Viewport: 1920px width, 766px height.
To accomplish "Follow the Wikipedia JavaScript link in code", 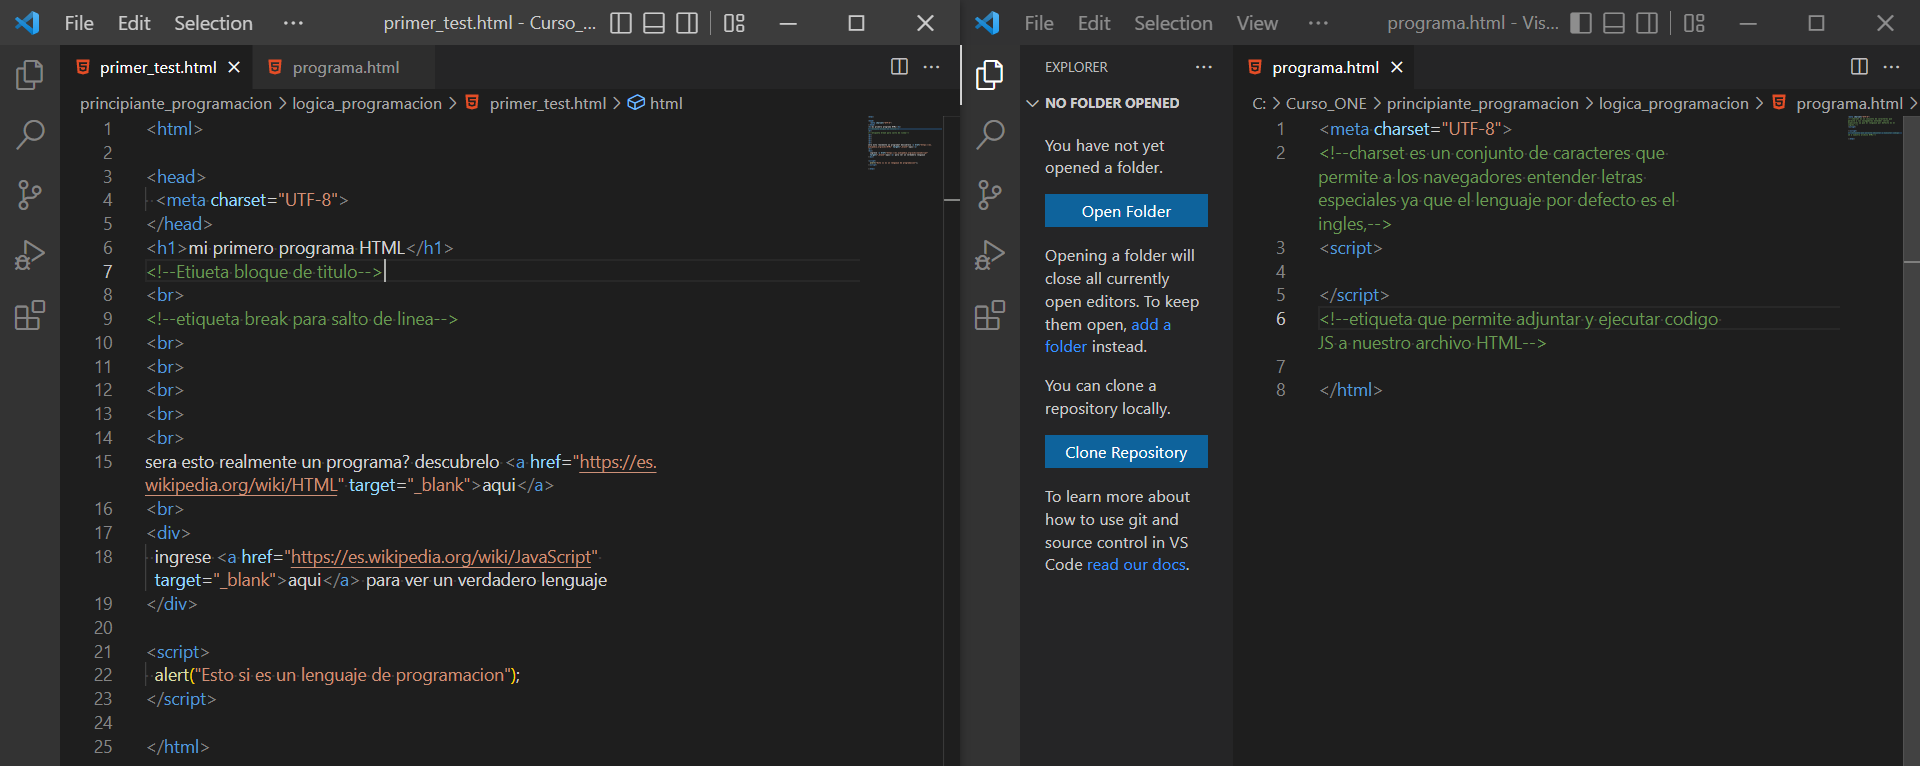I will pos(441,557).
